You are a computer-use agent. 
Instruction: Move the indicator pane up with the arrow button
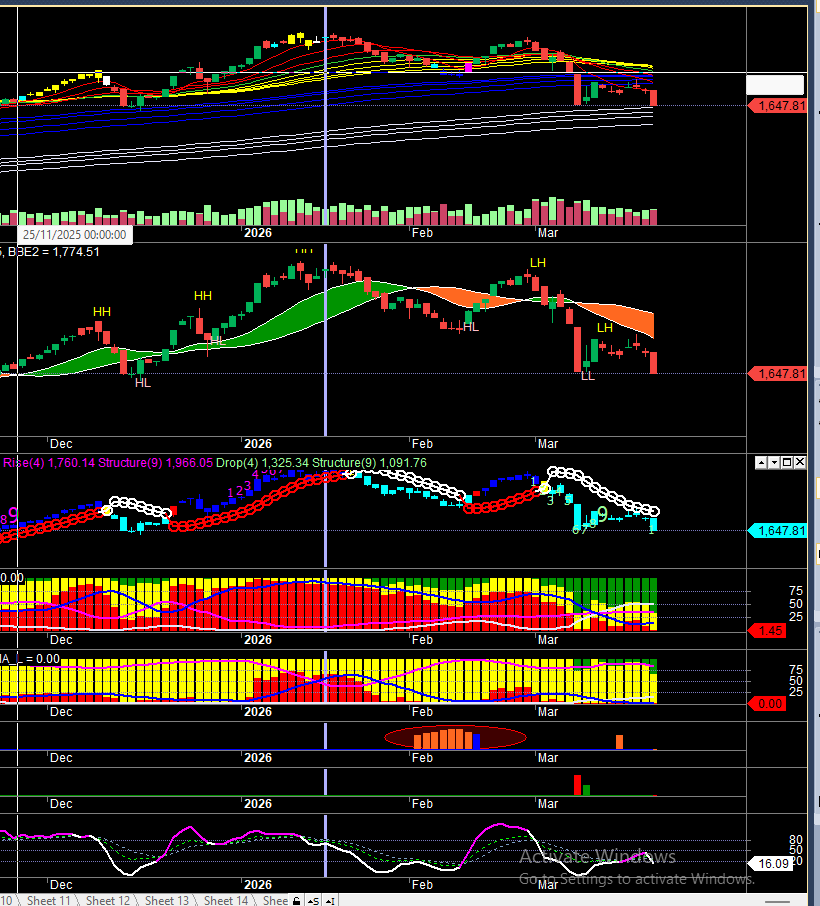click(x=761, y=462)
